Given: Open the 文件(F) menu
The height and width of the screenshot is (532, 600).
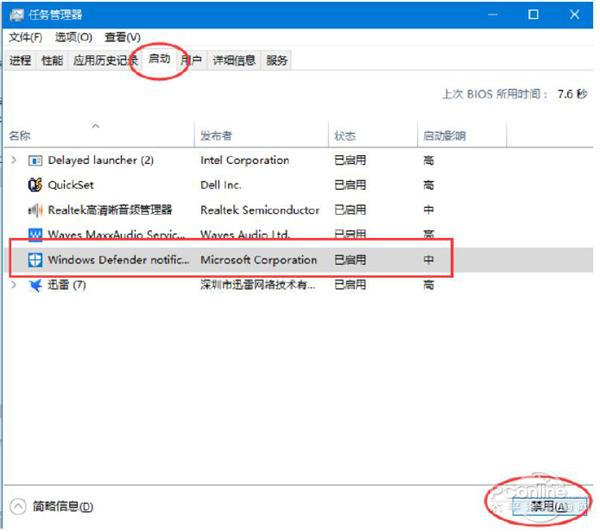Looking at the screenshot, I should click(x=26, y=37).
